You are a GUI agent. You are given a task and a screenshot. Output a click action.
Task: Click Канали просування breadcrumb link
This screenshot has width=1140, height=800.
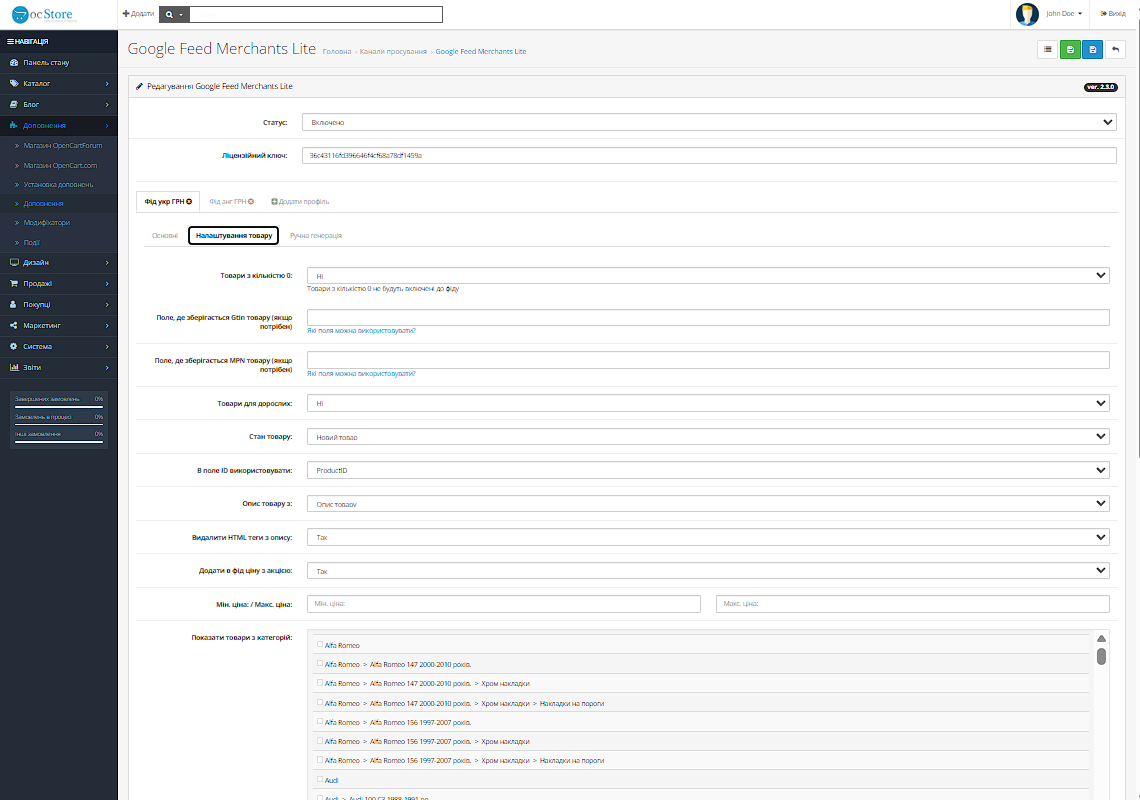[393, 52]
